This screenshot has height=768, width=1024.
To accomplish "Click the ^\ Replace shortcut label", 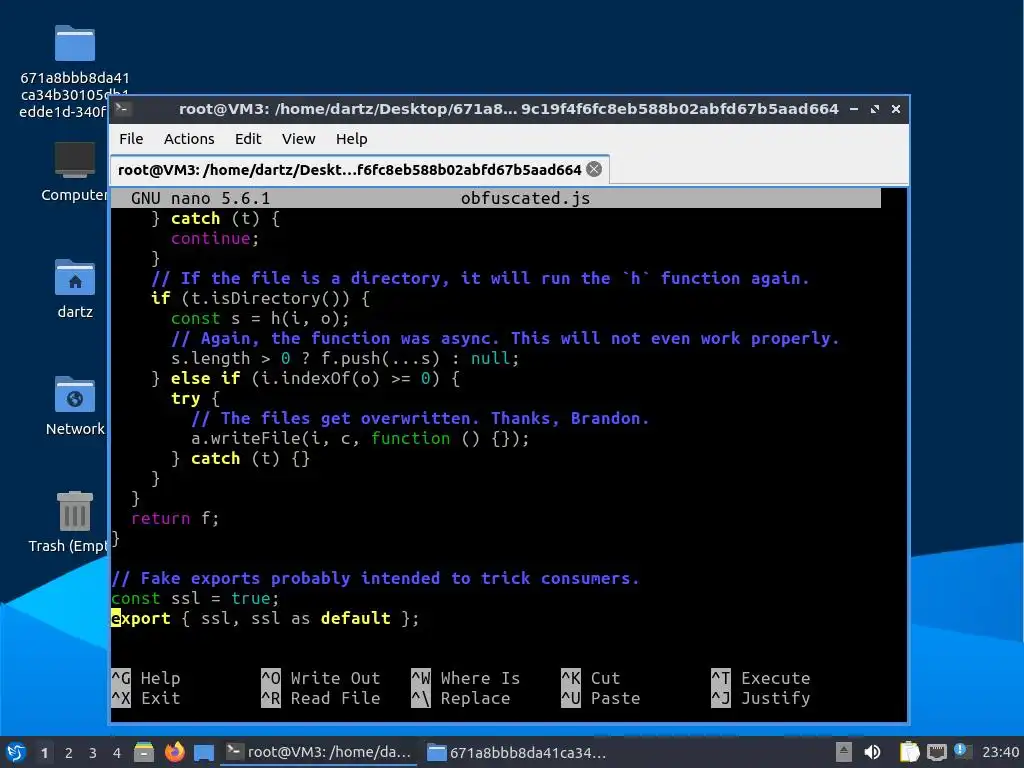I will 461,698.
